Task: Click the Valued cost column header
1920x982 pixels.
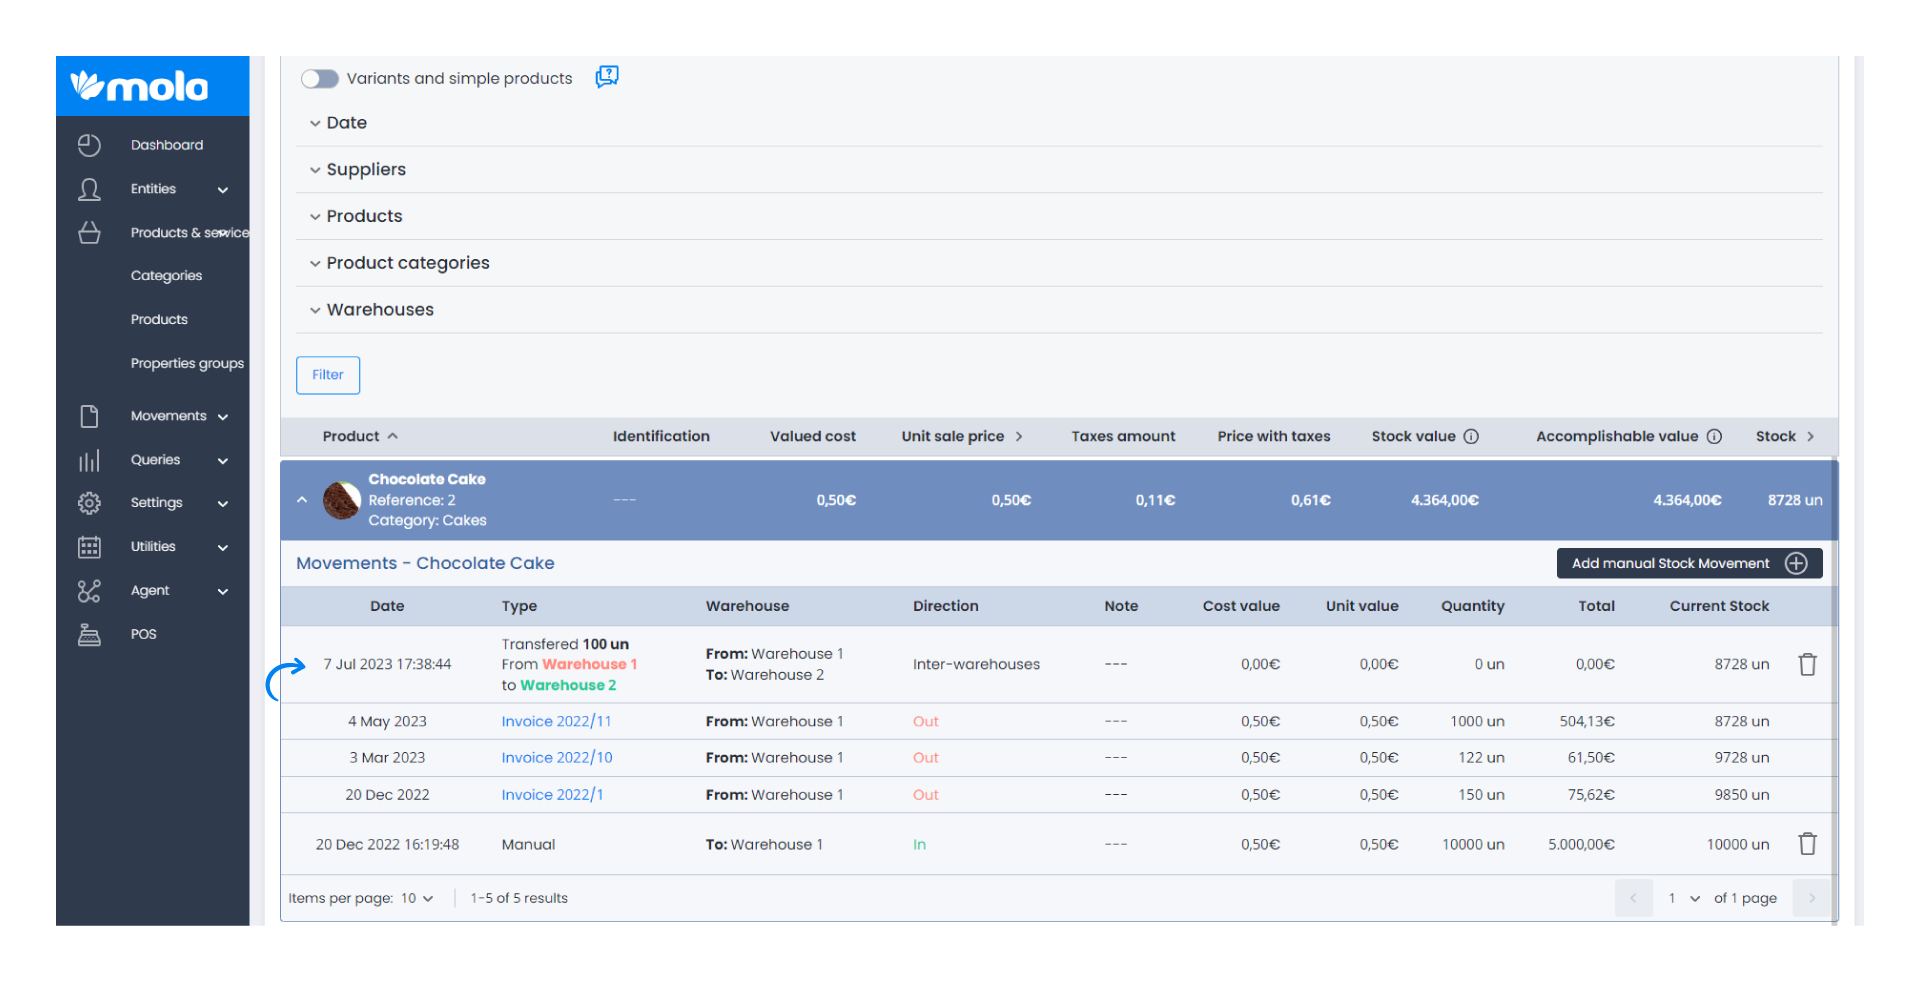Action: point(812,436)
